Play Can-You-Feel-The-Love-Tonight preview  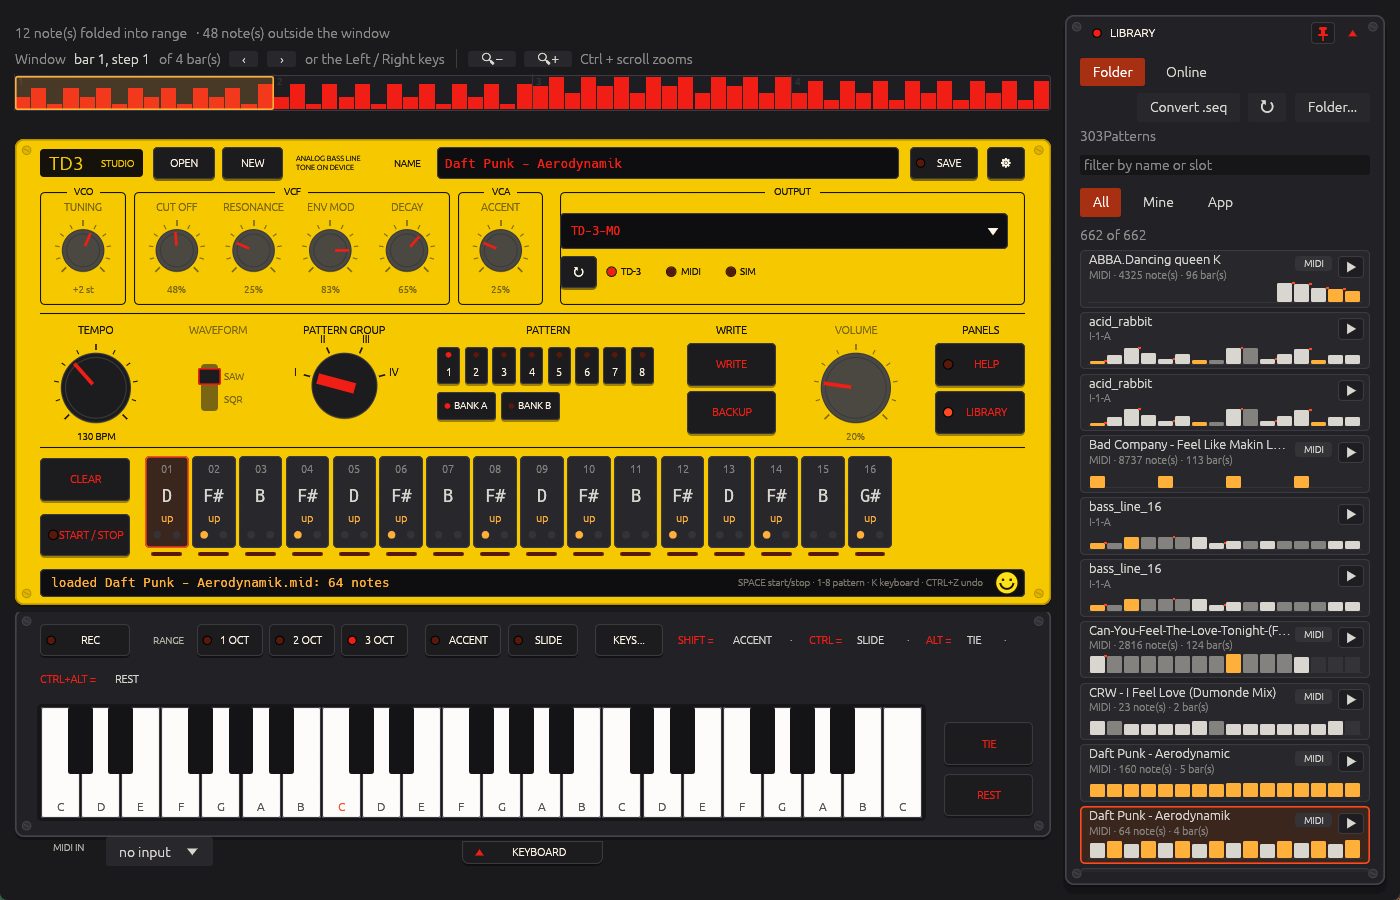click(x=1351, y=637)
